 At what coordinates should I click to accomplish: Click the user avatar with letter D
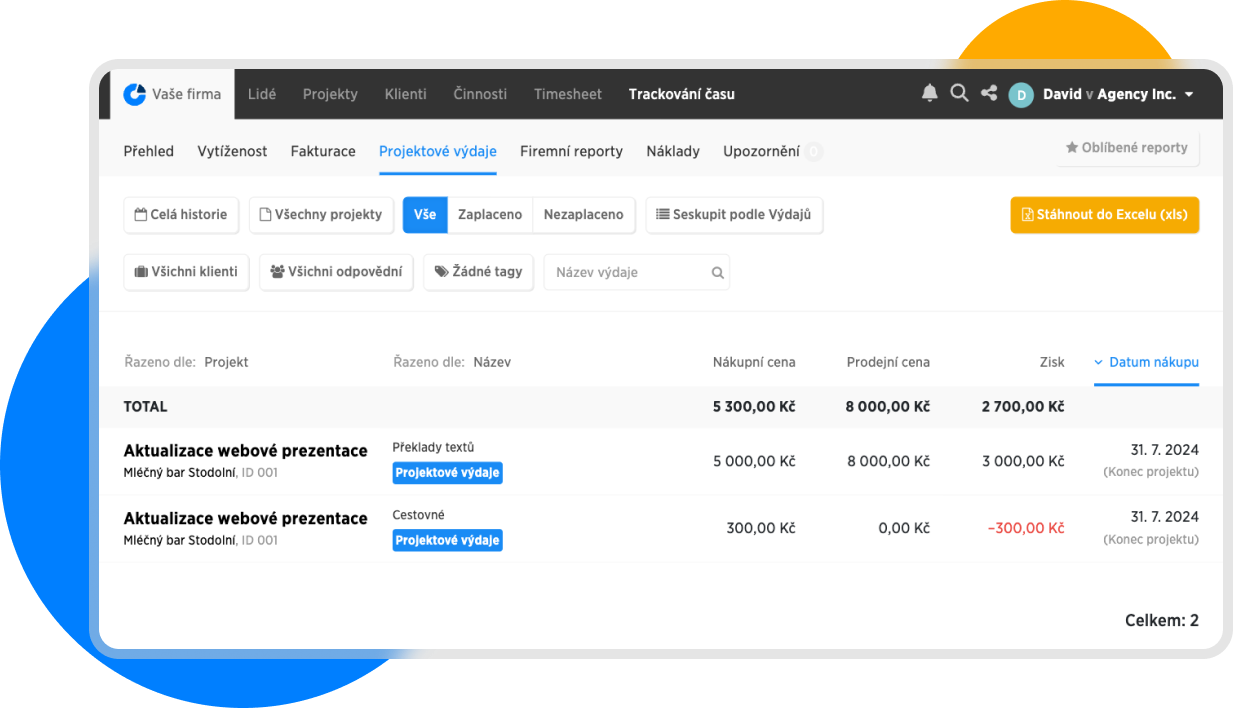click(1021, 95)
